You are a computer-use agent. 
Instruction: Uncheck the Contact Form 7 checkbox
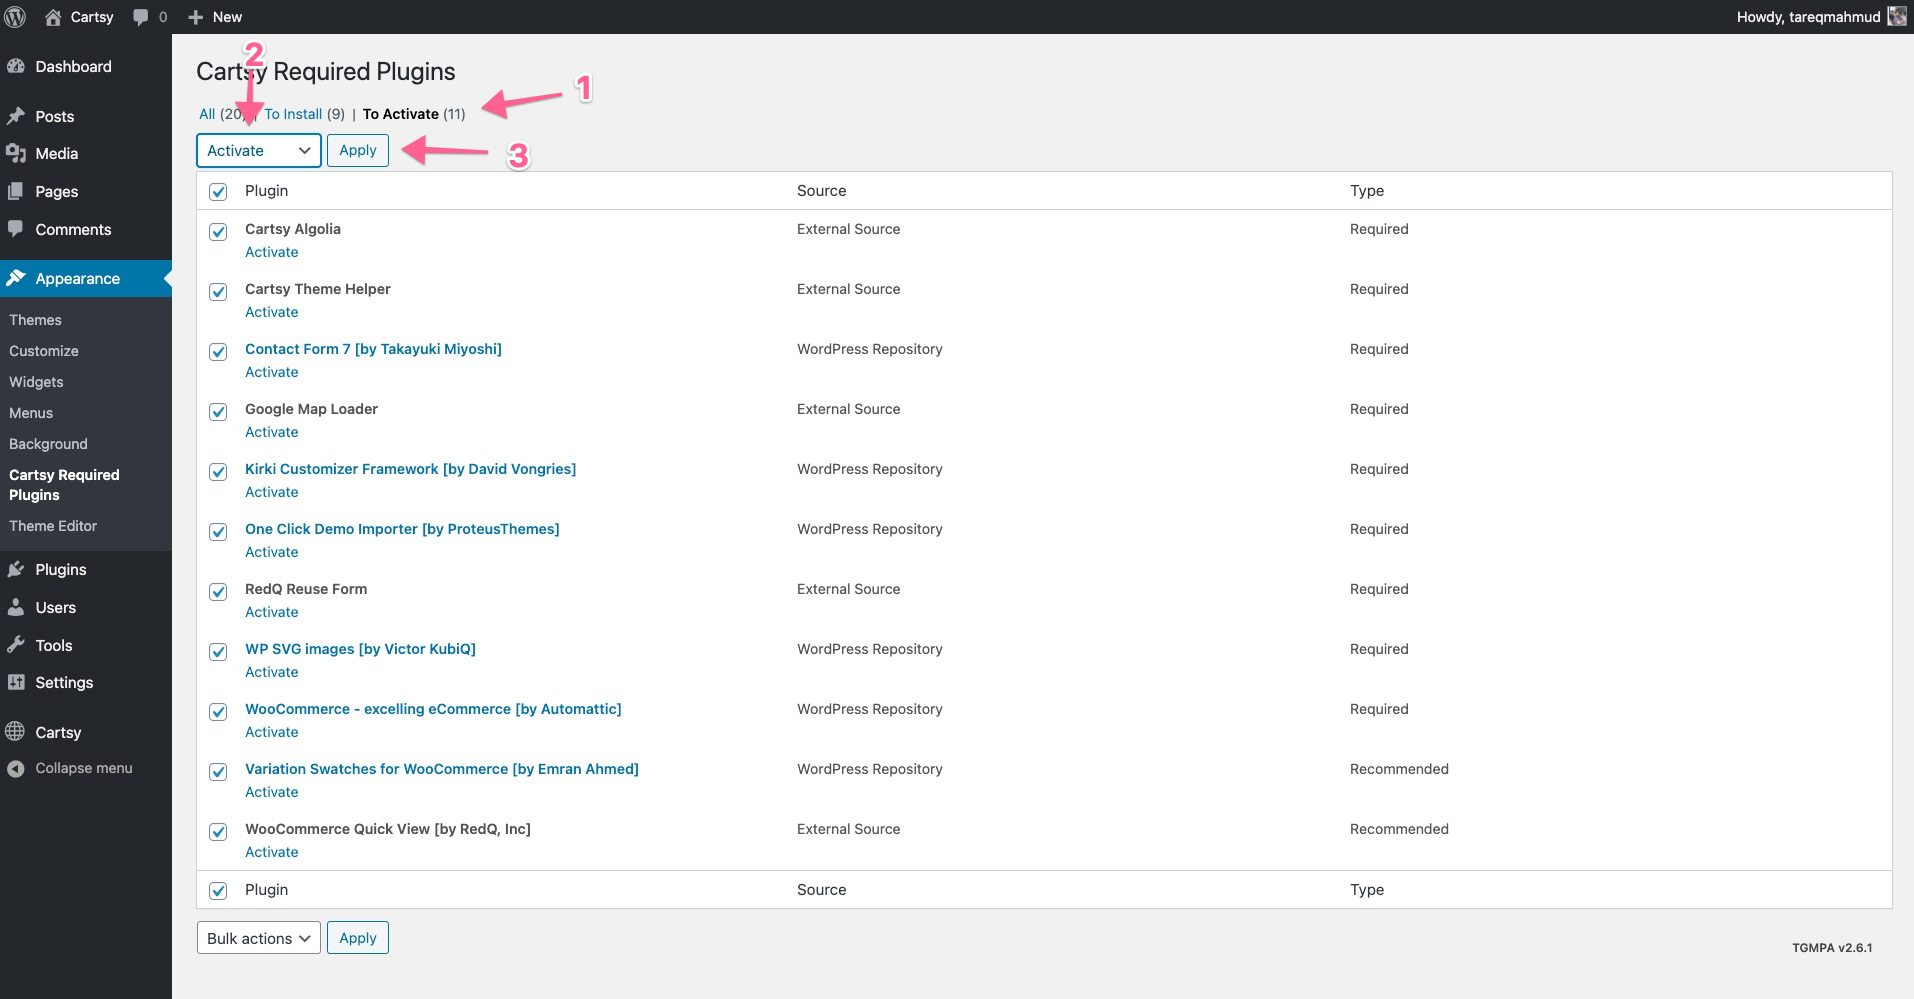218,351
